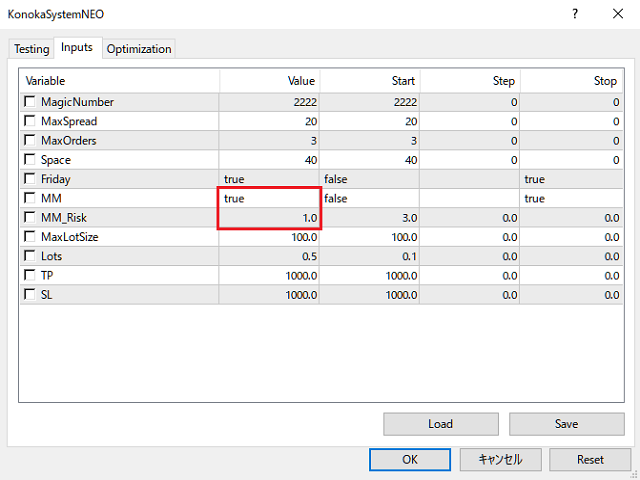Viewport: 640px width, 480px height.
Task: Click the Save button
Action: pyautogui.click(x=567, y=424)
